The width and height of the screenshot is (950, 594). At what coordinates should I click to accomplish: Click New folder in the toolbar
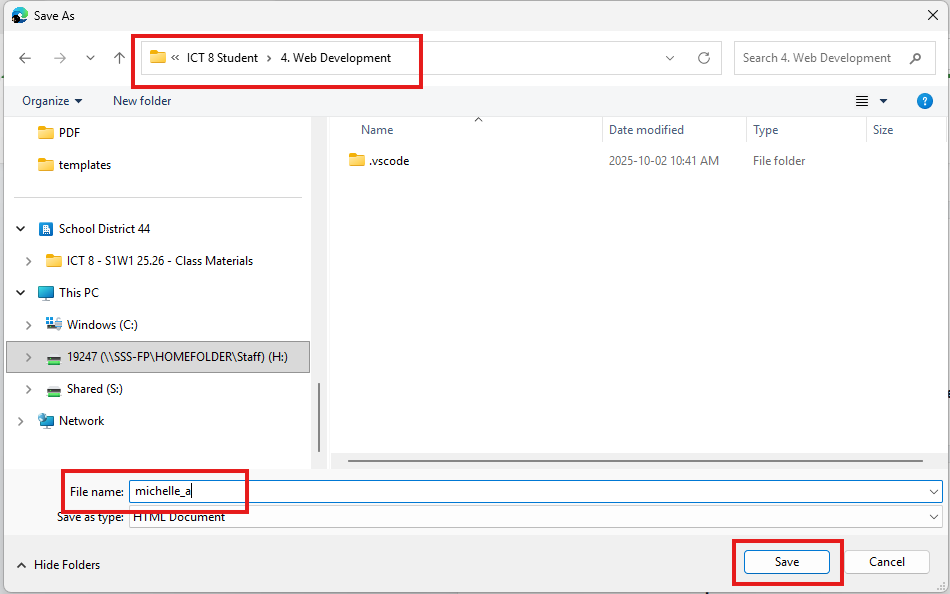point(142,101)
